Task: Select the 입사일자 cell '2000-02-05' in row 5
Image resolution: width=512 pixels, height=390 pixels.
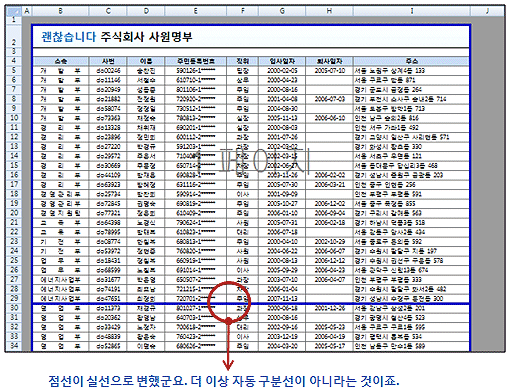Action: click(x=282, y=71)
